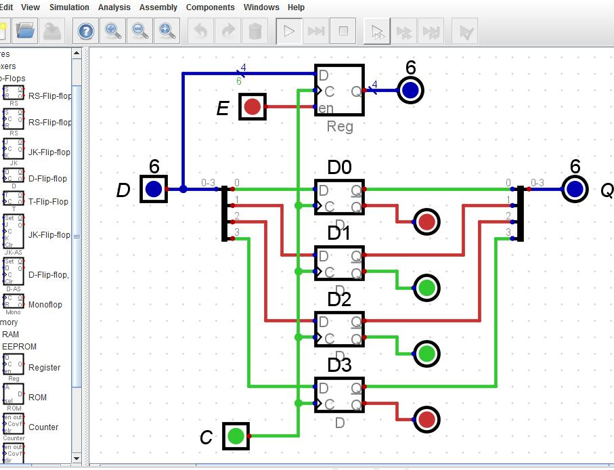This screenshot has height=470, width=614.
Task: Delete selection using the trash icon
Action: click(255, 31)
